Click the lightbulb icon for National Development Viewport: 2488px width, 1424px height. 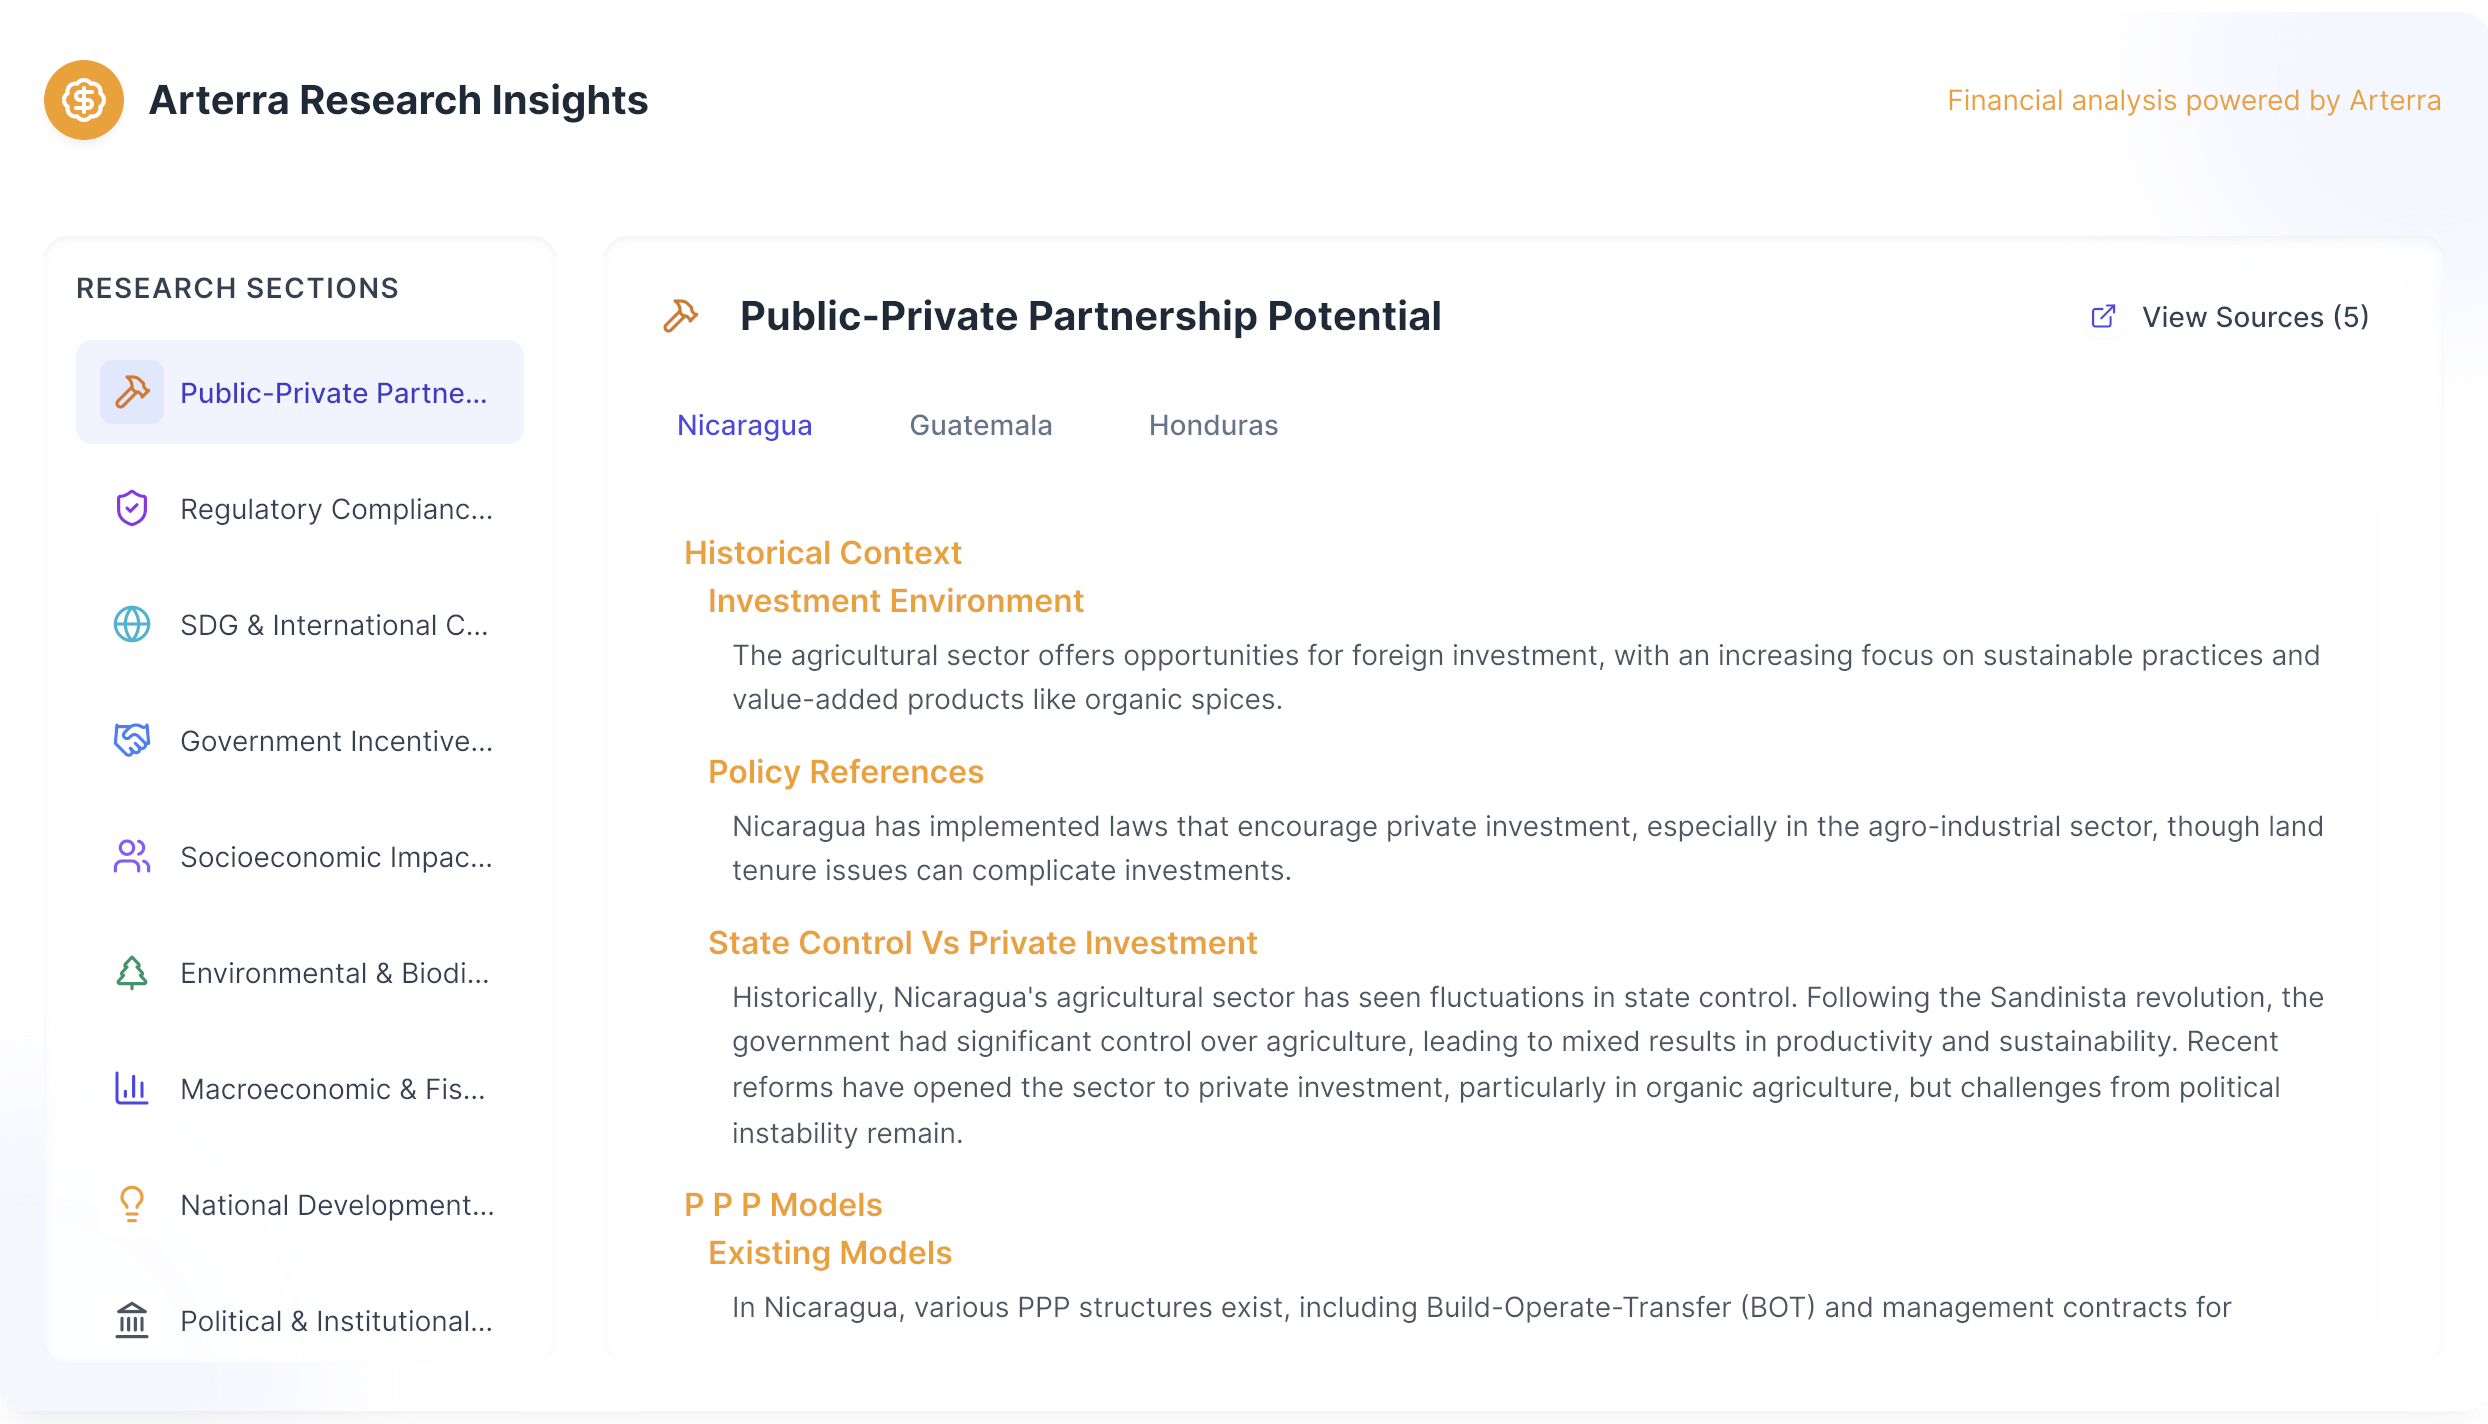click(x=132, y=1204)
